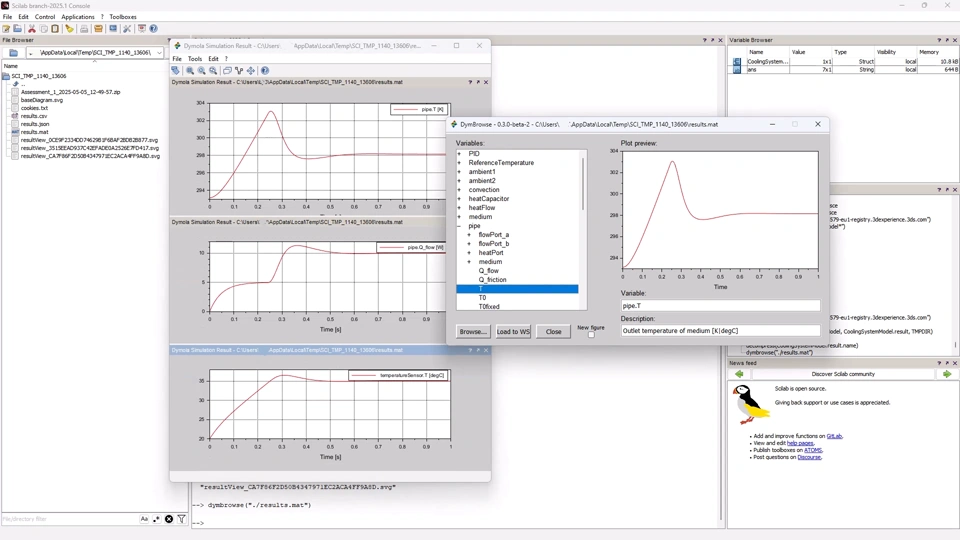Screen dimensions: 960x540
Task: Go to previous News feed item arrow
Action: coord(739,374)
